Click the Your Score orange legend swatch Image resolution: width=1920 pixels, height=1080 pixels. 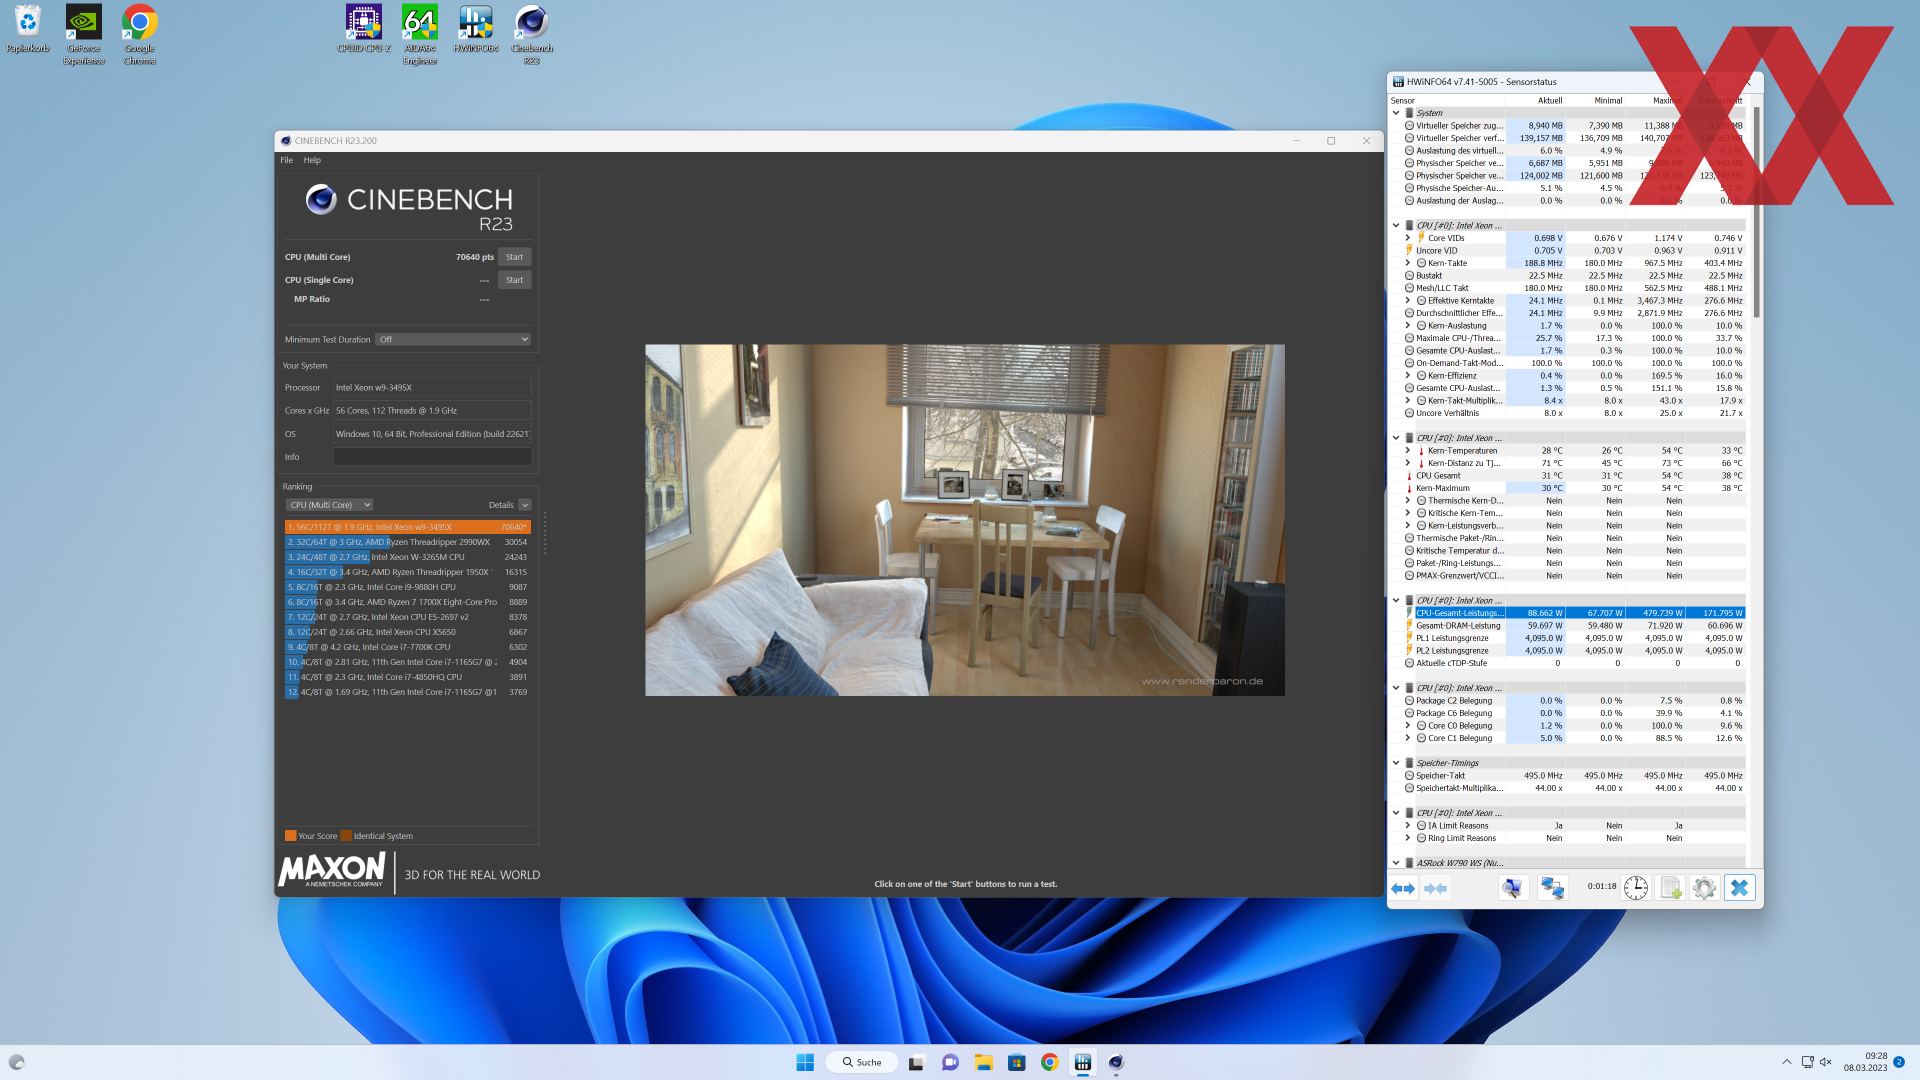tap(290, 836)
